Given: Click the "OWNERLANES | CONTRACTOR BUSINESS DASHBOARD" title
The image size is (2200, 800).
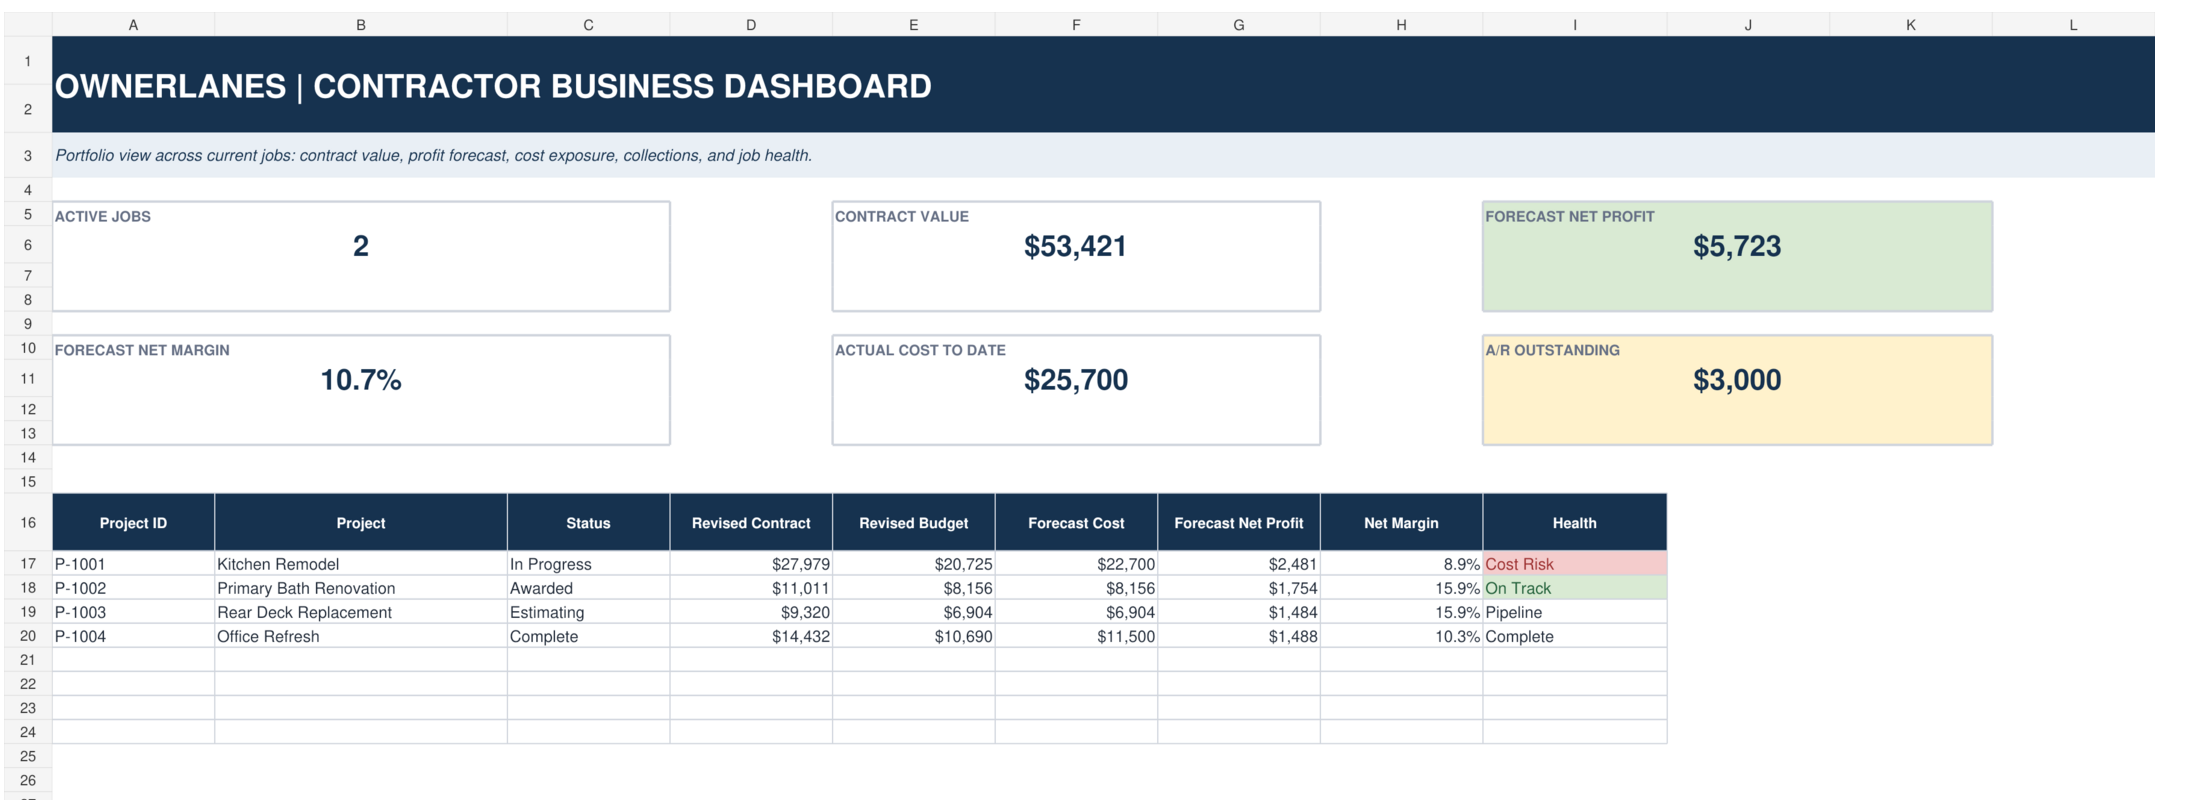Looking at the screenshot, I should (493, 86).
